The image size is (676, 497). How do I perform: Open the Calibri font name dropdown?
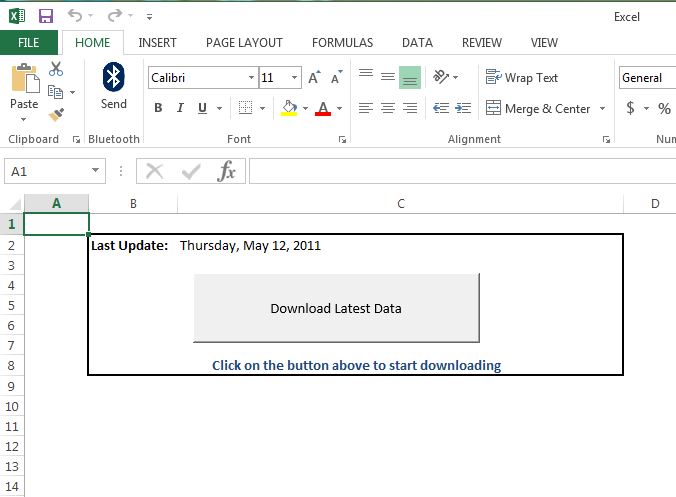pyautogui.click(x=250, y=78)
